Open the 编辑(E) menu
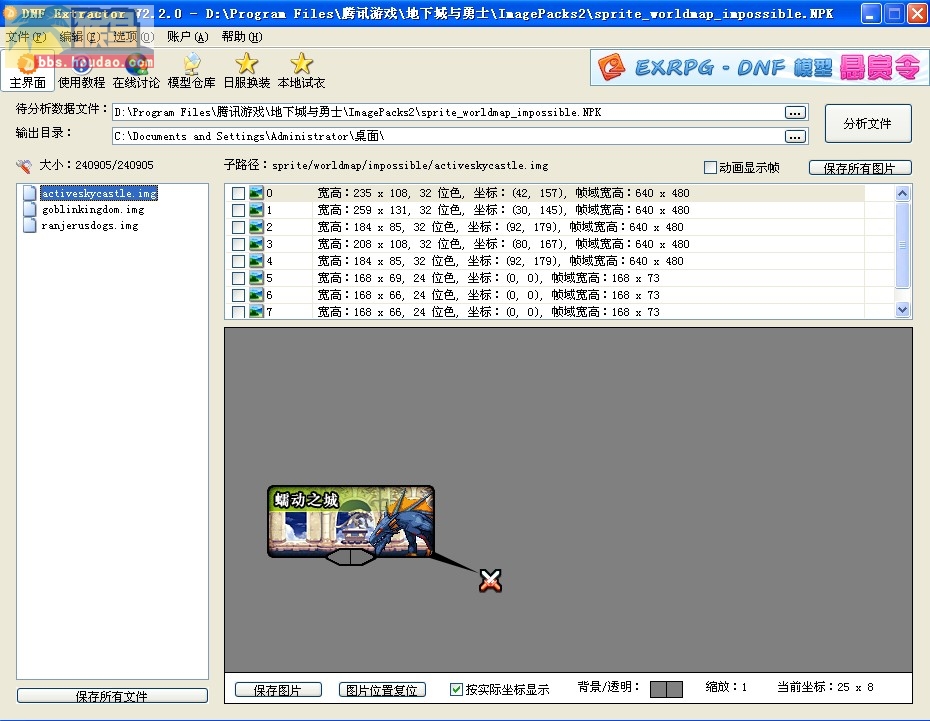Screen dimensions: 930x721 [x=80, y=37]
